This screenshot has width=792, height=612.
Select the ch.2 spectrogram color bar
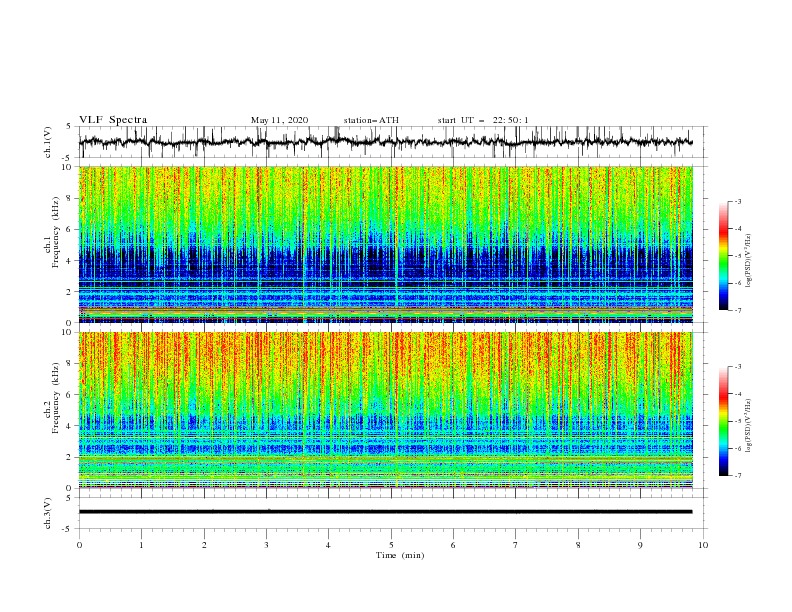(x=723, y=421)
